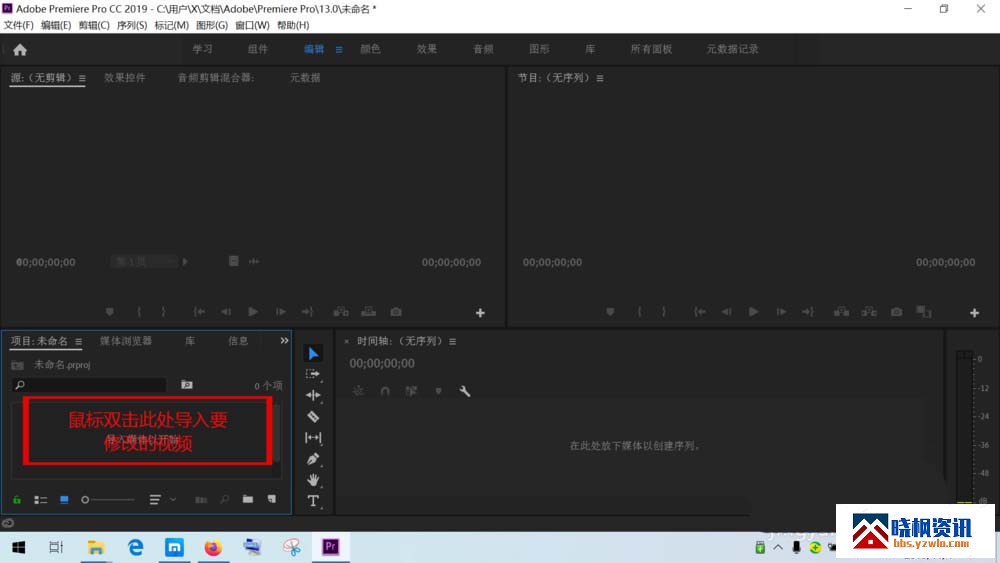
Task: Select the Ripple Edit tool
Action: 313,395
